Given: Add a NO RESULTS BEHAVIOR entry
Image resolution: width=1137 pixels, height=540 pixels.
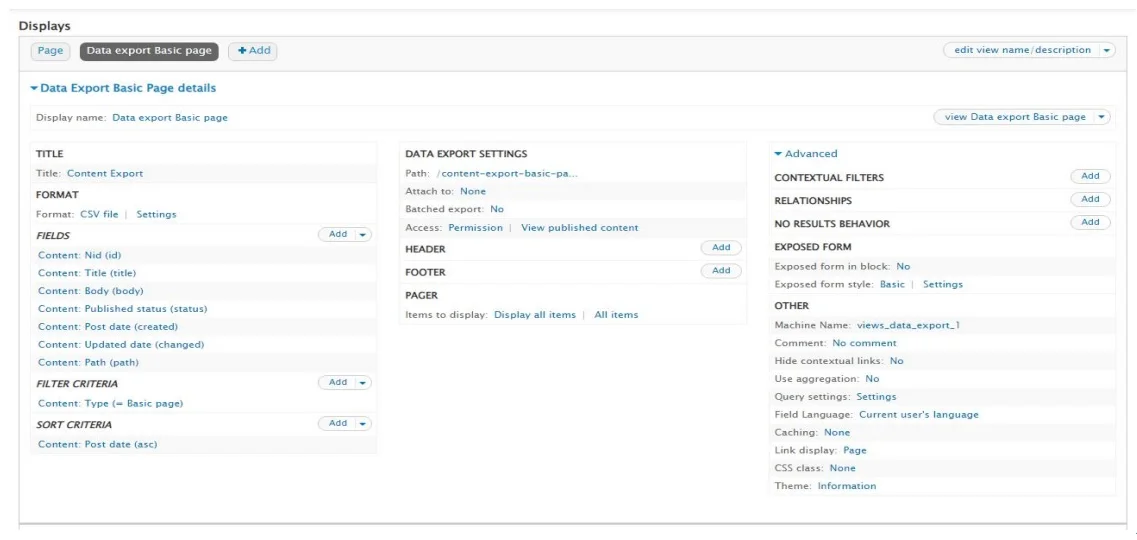Looking at the screenshot, I should tap(1091, 223).
